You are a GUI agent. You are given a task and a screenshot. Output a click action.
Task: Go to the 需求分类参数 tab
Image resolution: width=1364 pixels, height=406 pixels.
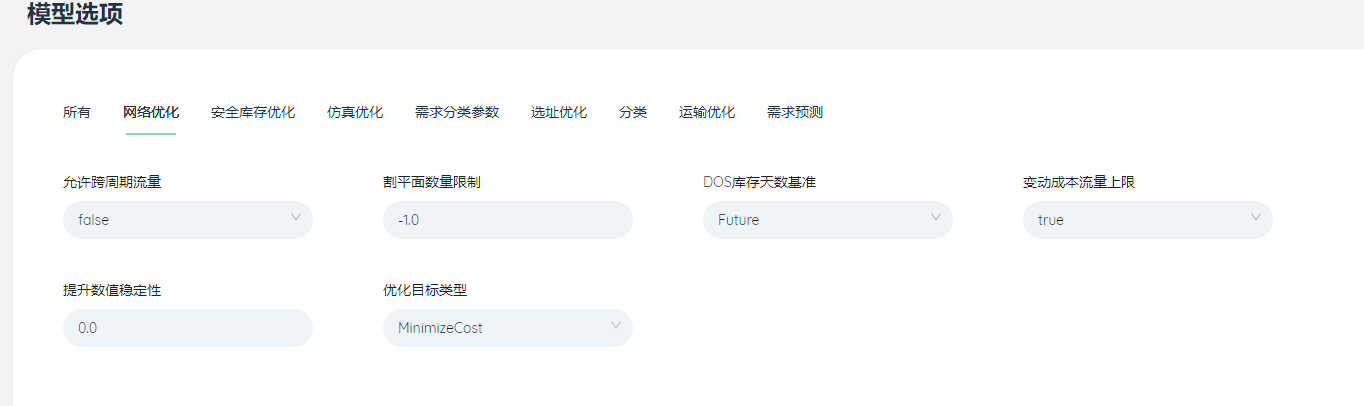[457, 112]
